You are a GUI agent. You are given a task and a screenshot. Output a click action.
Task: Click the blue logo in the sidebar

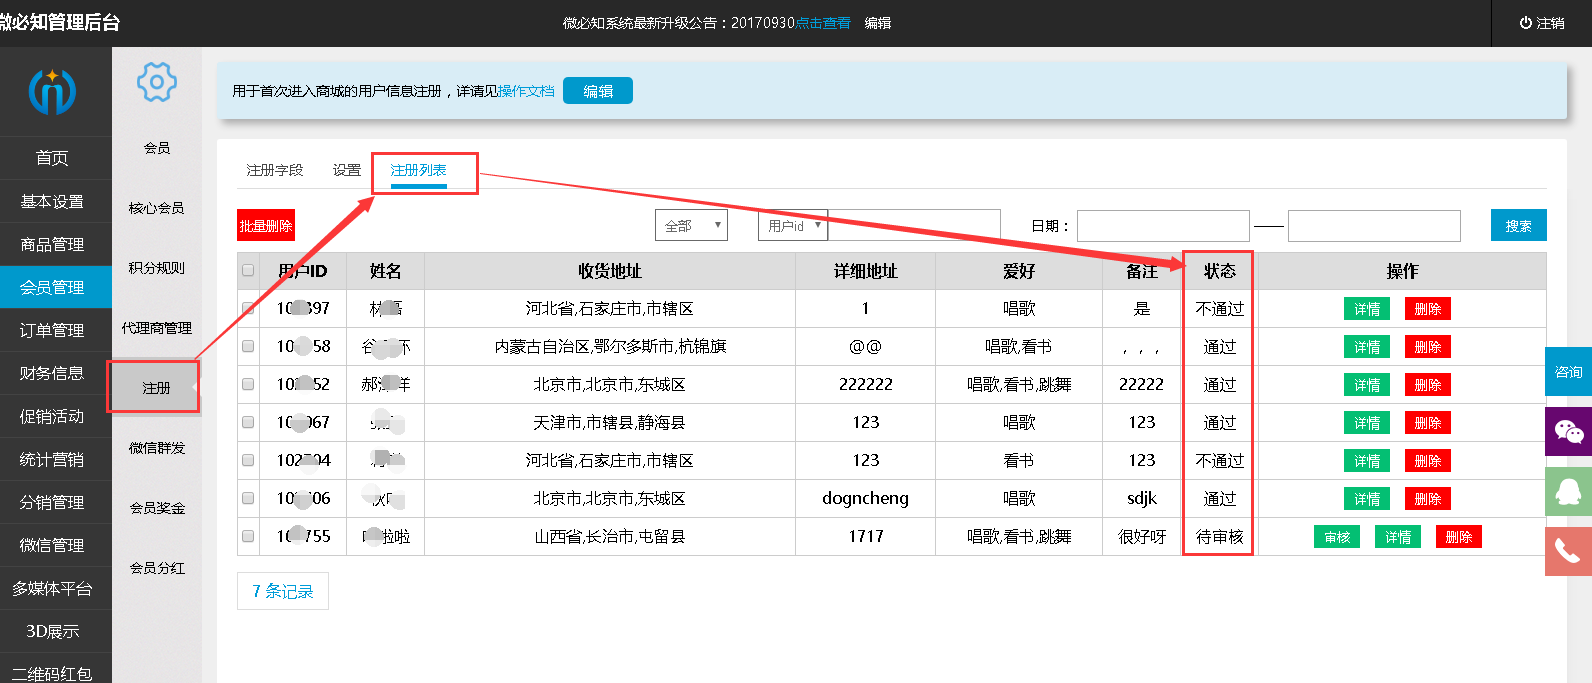[52, 91]
